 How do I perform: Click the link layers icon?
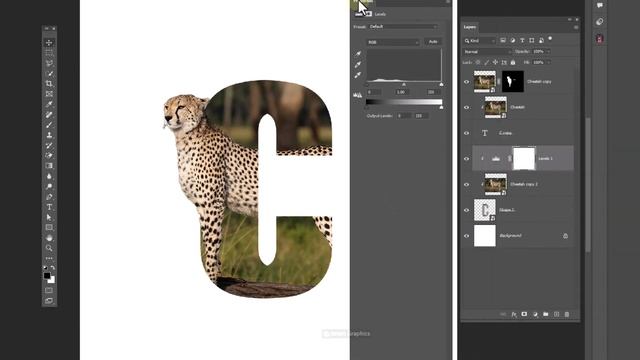coord(503,314)
